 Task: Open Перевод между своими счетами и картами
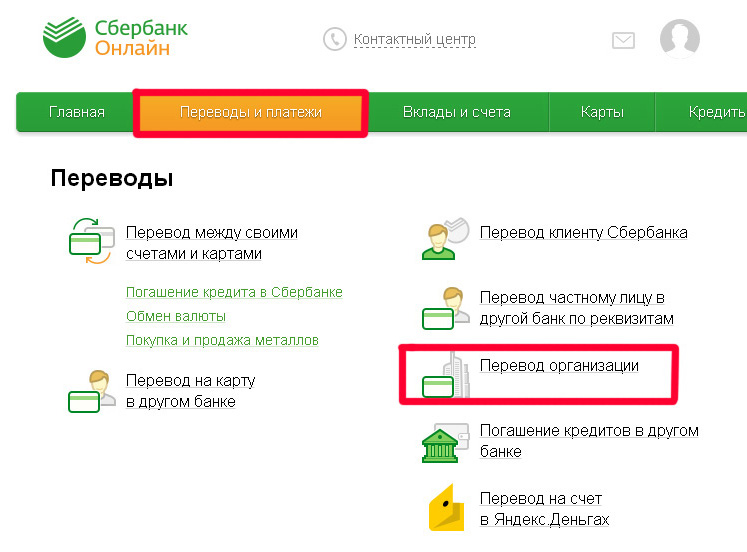click(x=212, y=243)
